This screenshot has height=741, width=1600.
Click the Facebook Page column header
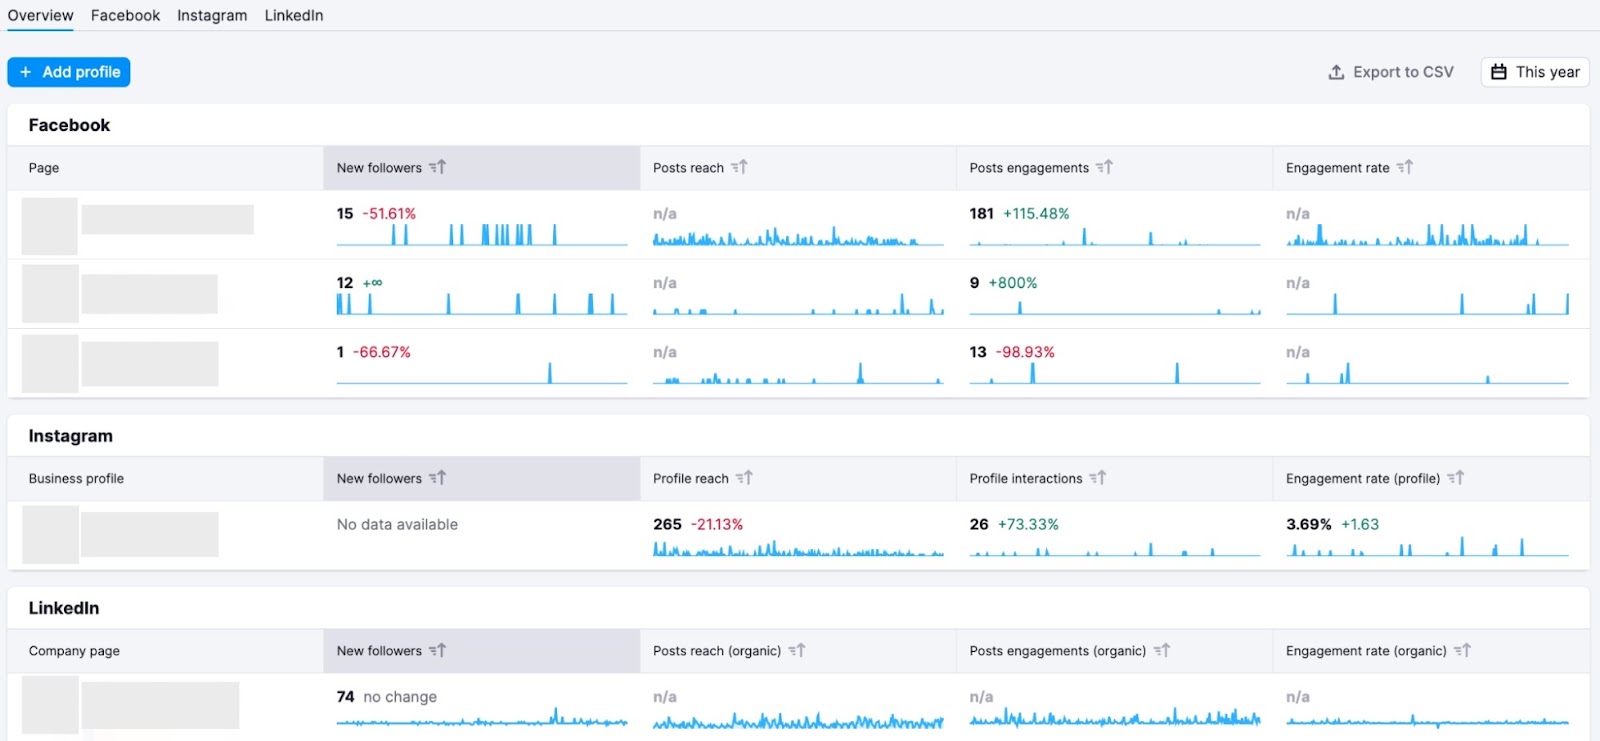(x=44, y=168)
